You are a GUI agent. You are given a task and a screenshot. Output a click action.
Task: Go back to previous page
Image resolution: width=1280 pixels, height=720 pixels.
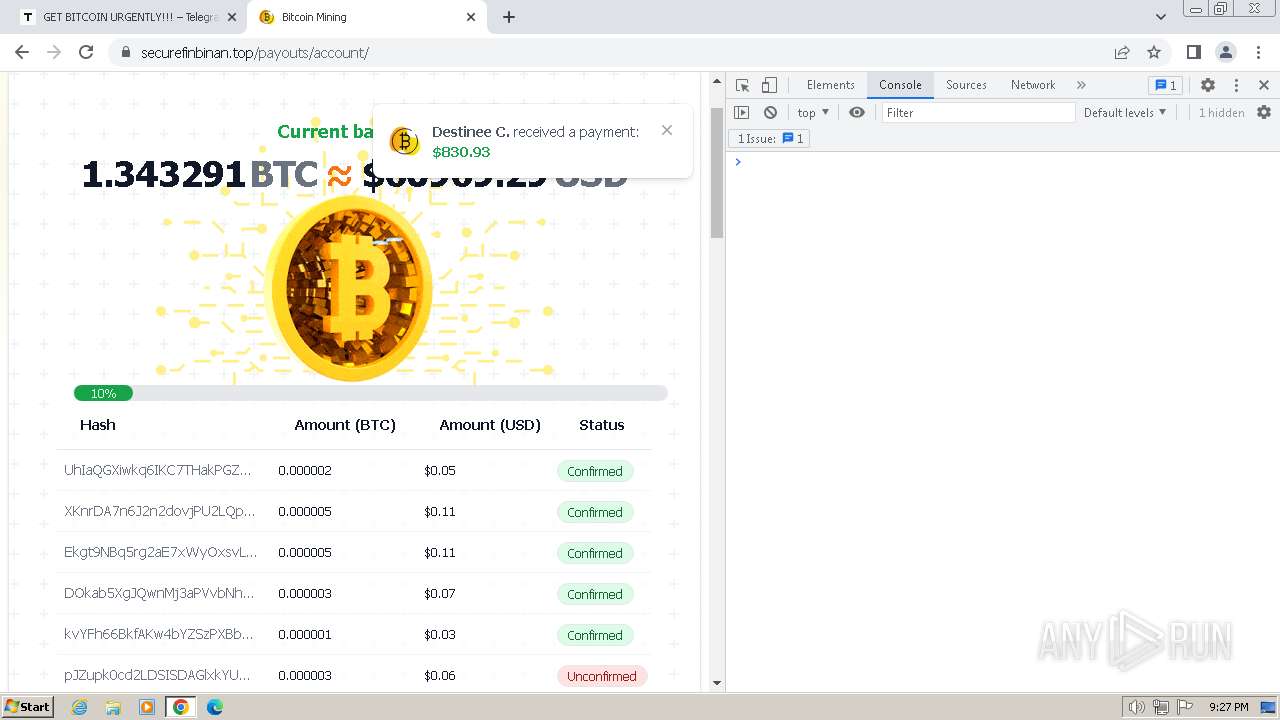pos(22,52)
